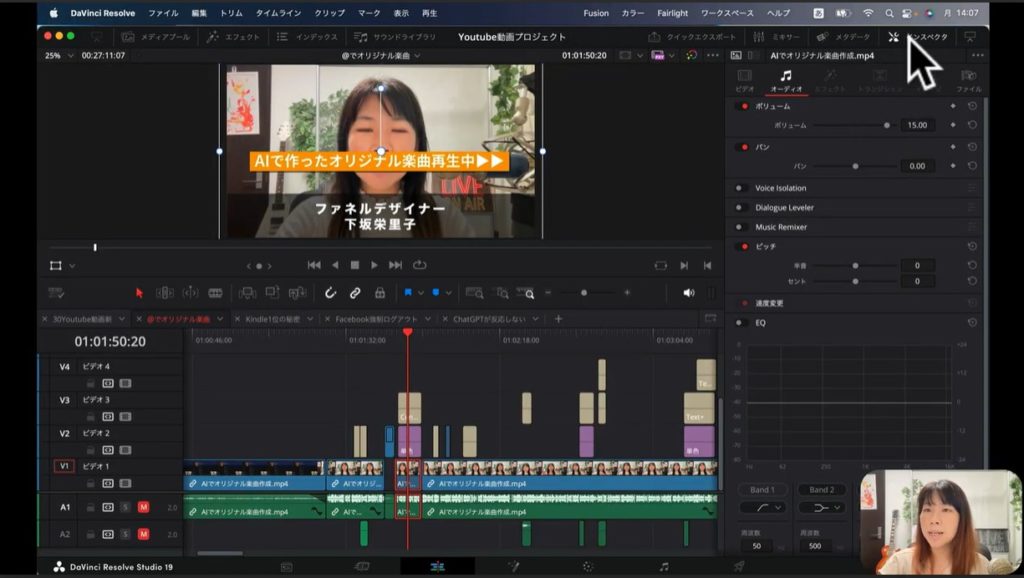Screen dimensions: 1024x578
Task: Enable the Dialogue Leveler toggle
Action: pyautogui.click(x=740, y=208)
